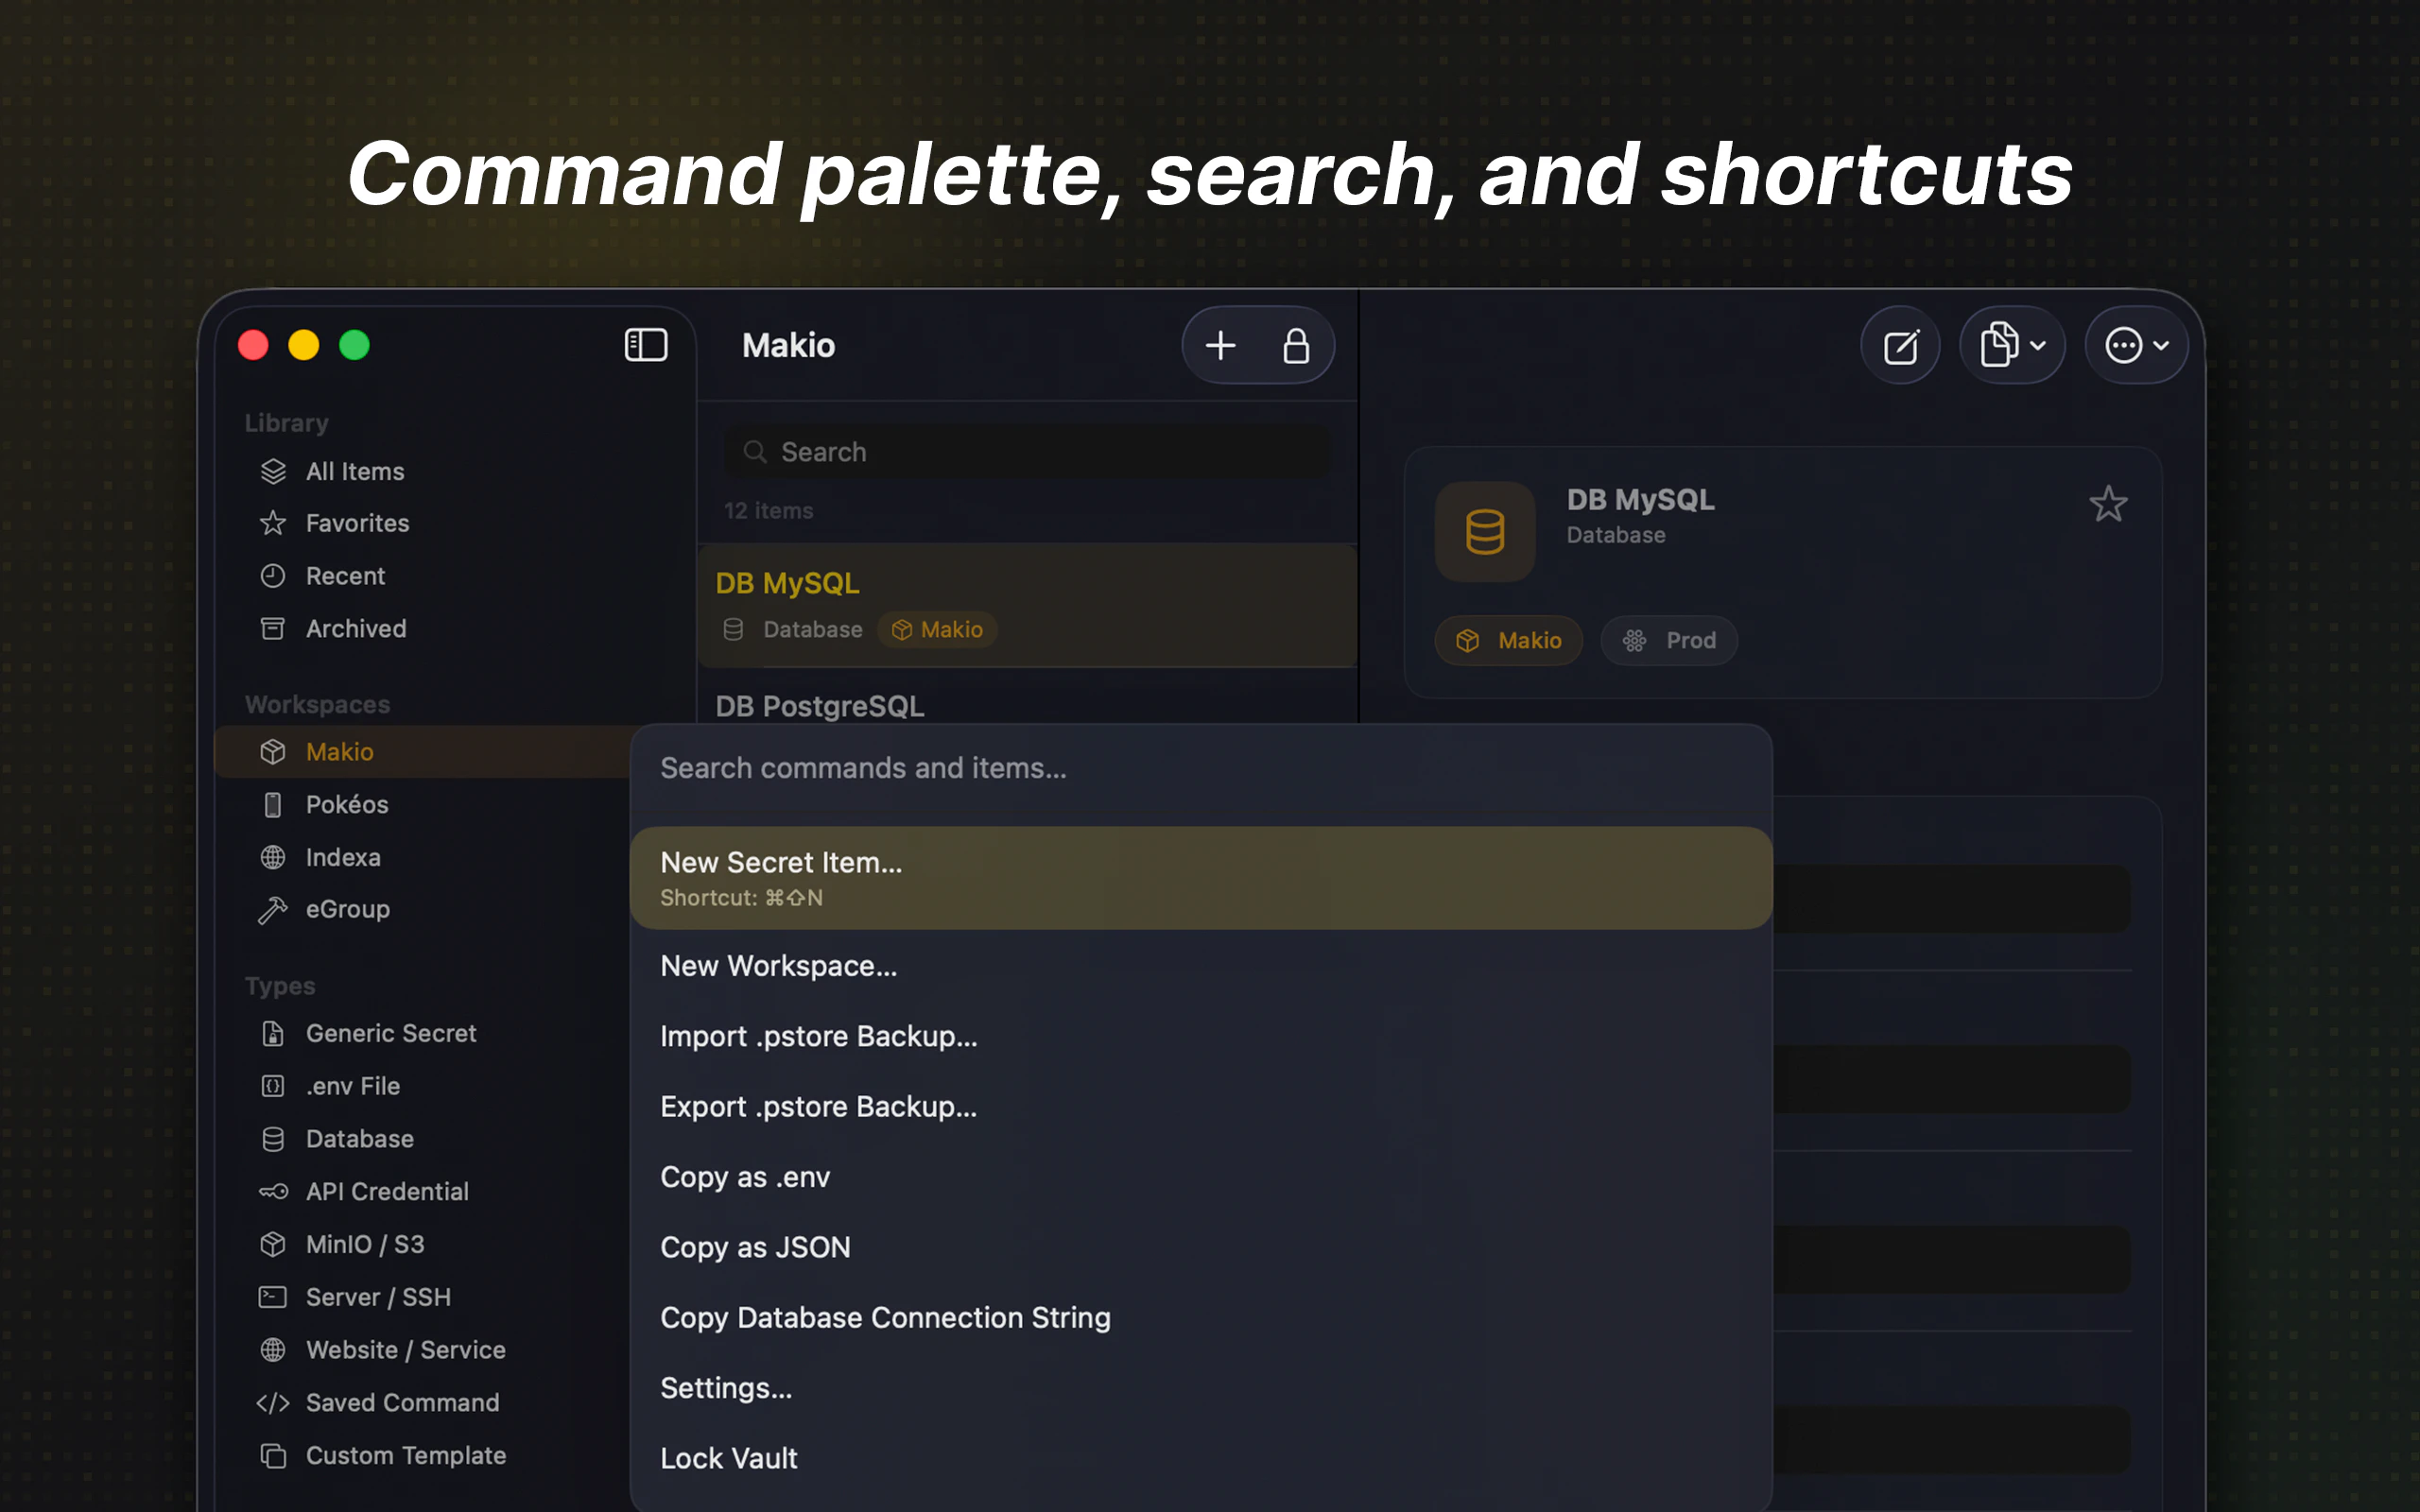Image resolution: width=2420 pixels, height=1512 pixels.
Task: Open the eGroup workspace hammer icon
Action: tap(272, 909)
